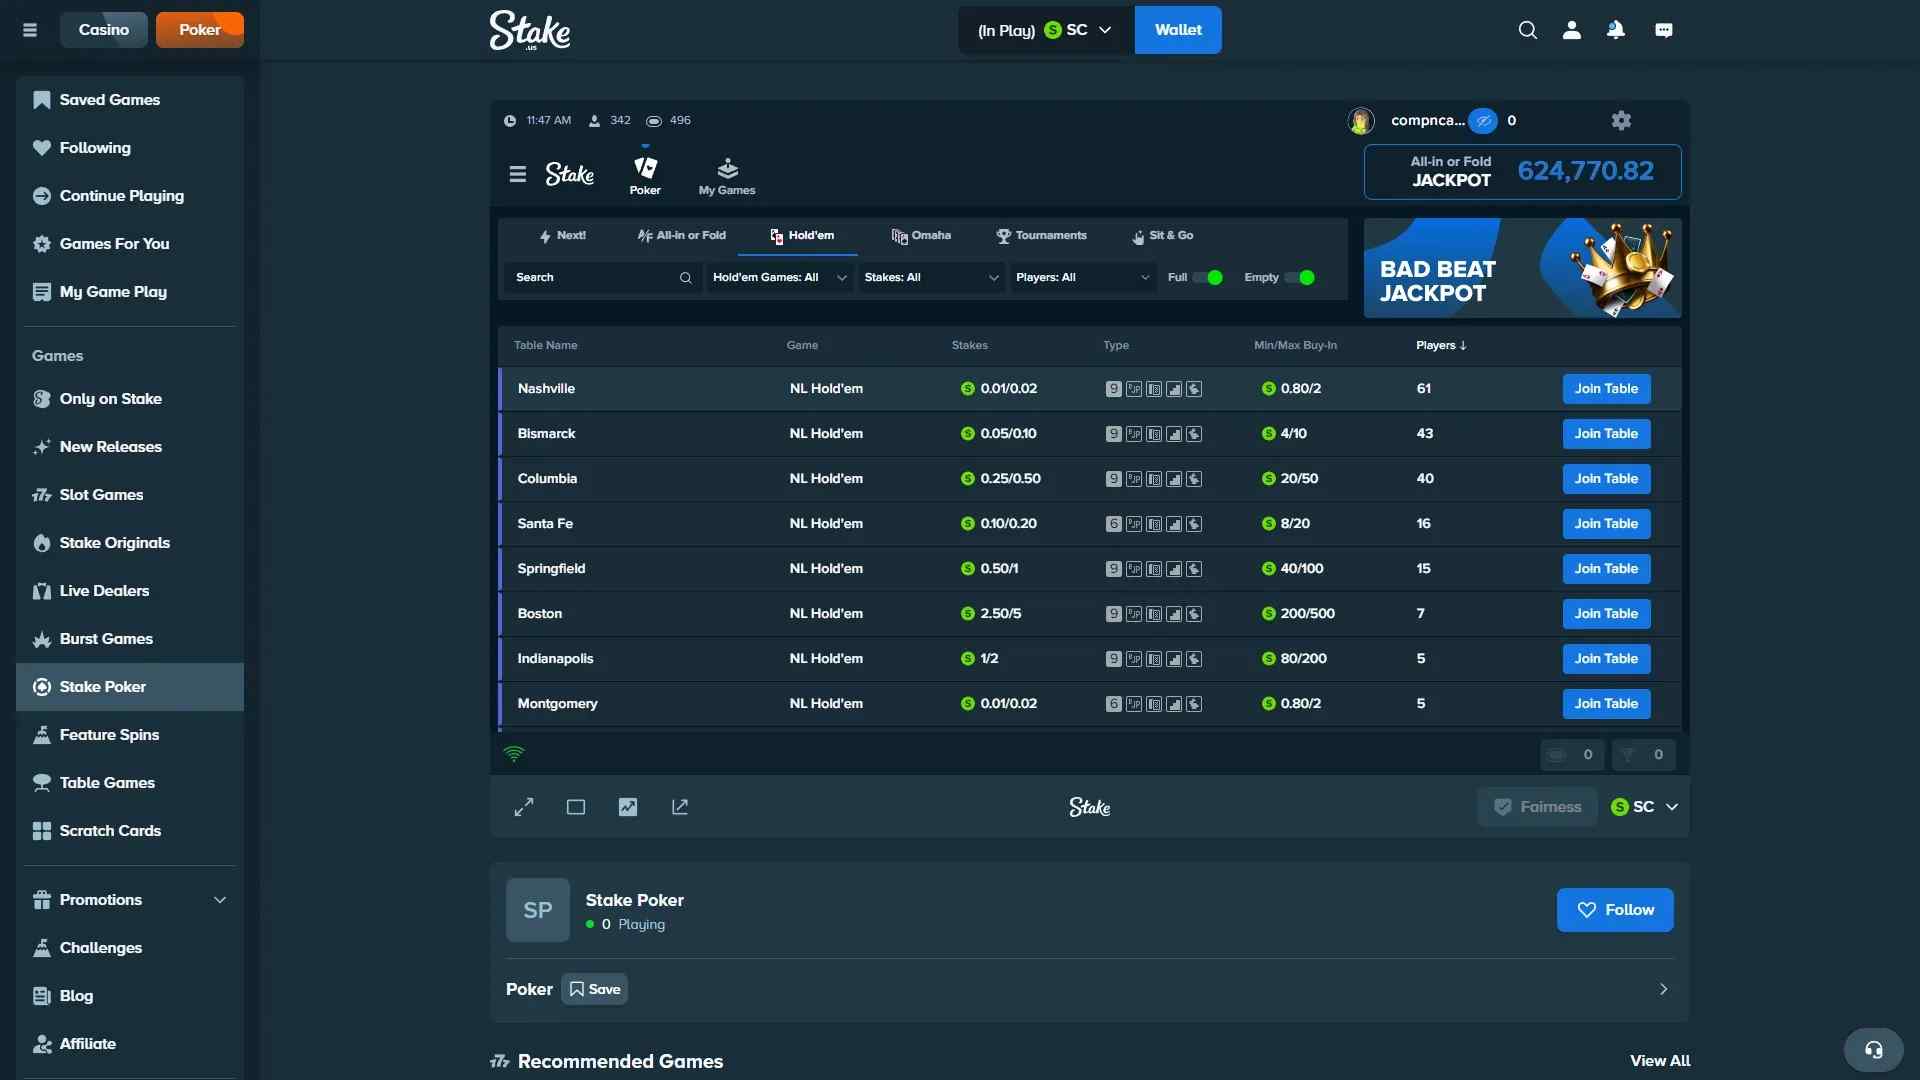
Task: Click View All recommended games
Action: 1660,1061
